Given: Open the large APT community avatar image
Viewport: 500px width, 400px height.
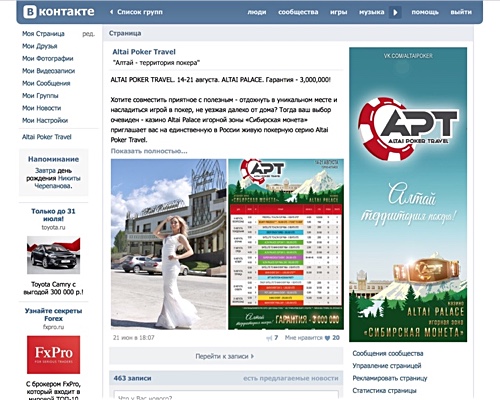Looking at the screenshot, I should (408, 194).
